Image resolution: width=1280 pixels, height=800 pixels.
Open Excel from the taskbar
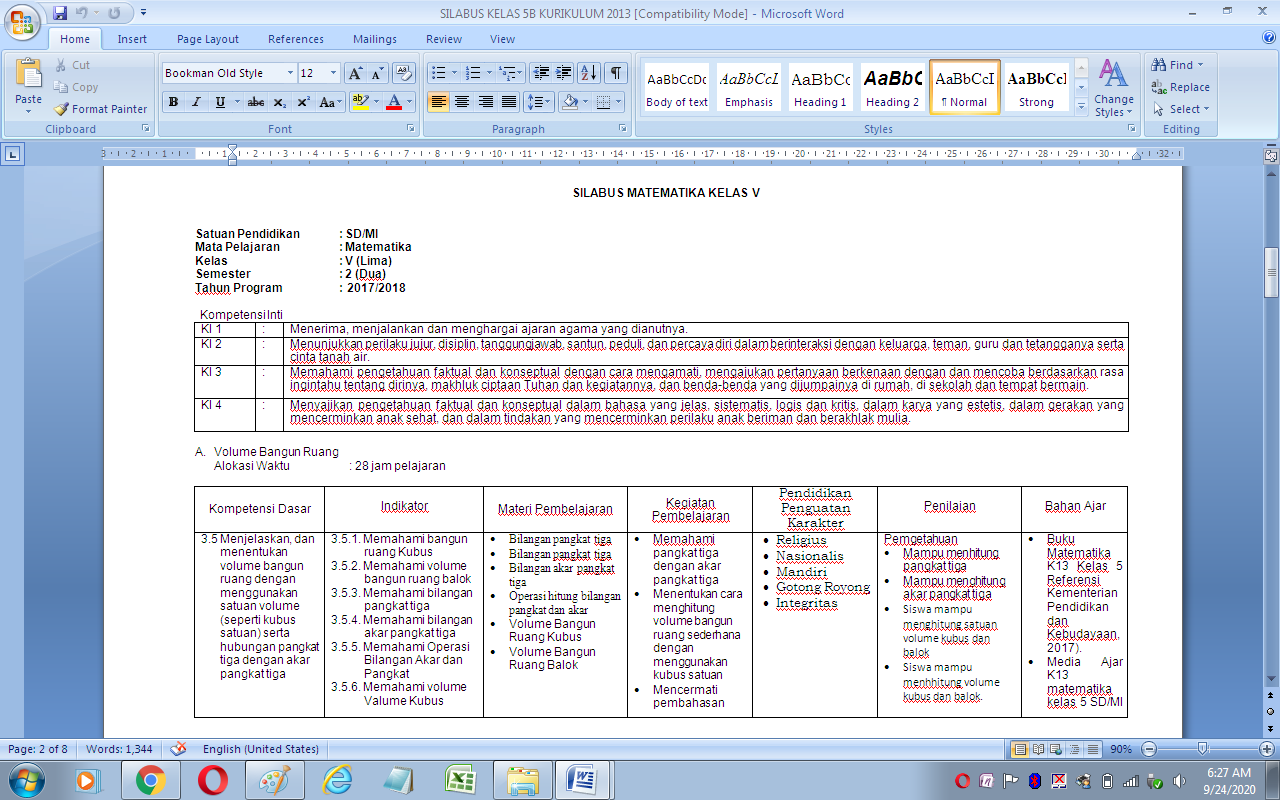click(x=459, y=780)
